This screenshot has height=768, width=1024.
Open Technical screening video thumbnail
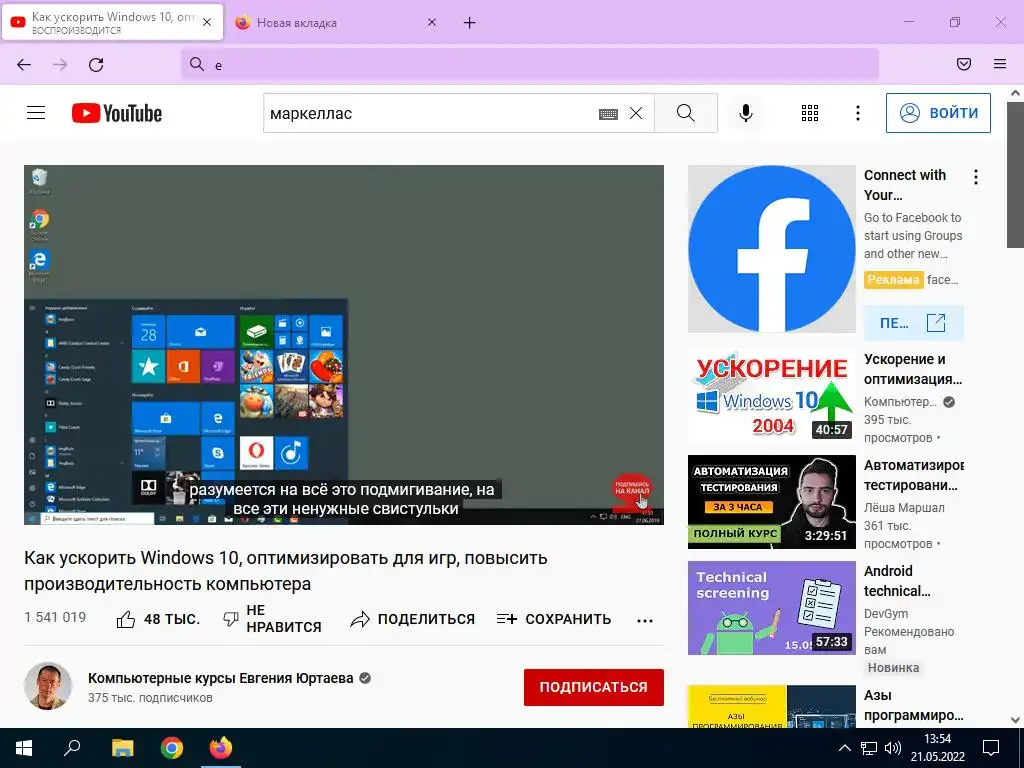(771, 608)
